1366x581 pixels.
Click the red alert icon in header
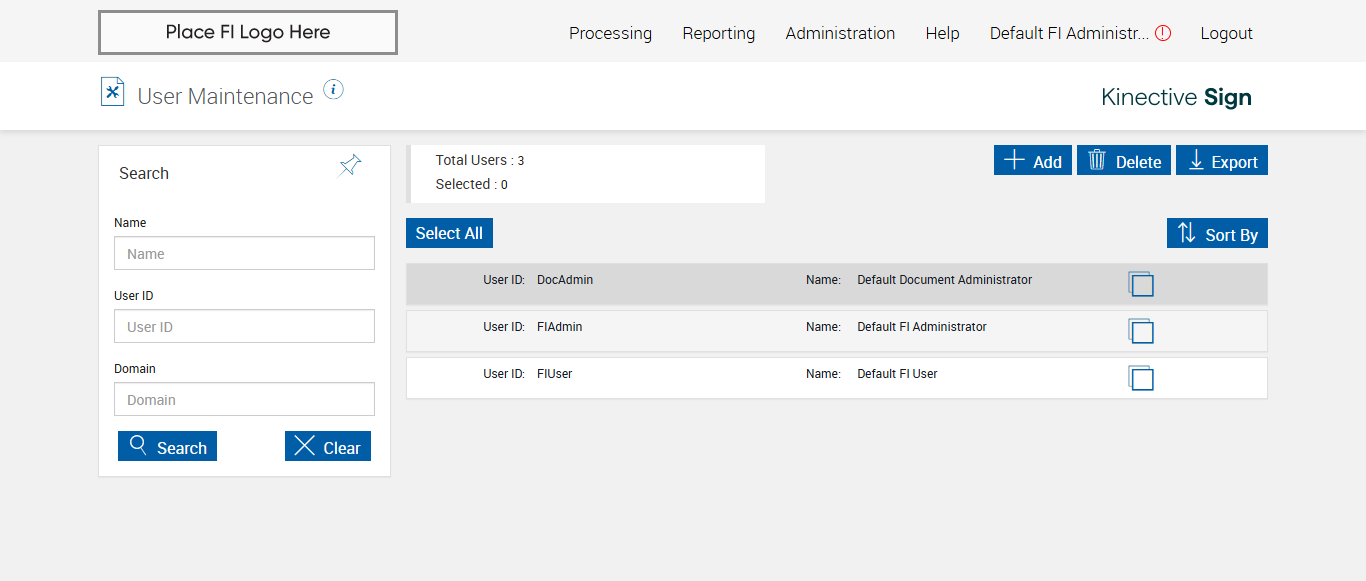tap(1163, 33)
